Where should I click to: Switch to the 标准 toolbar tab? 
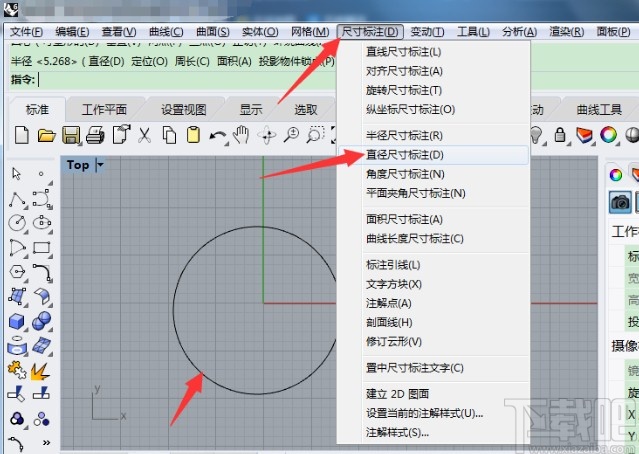[37, 110]
